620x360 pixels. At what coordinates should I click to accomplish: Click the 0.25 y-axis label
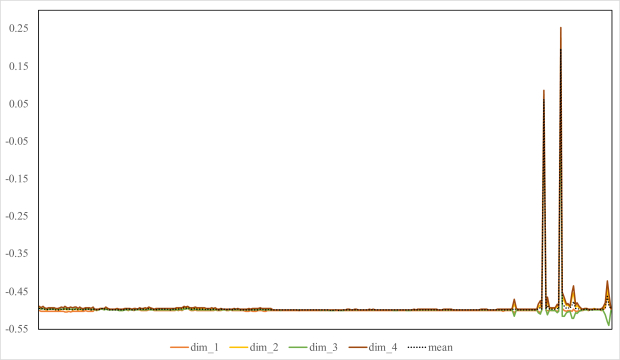pyautogui.click(x=19, y=28)
